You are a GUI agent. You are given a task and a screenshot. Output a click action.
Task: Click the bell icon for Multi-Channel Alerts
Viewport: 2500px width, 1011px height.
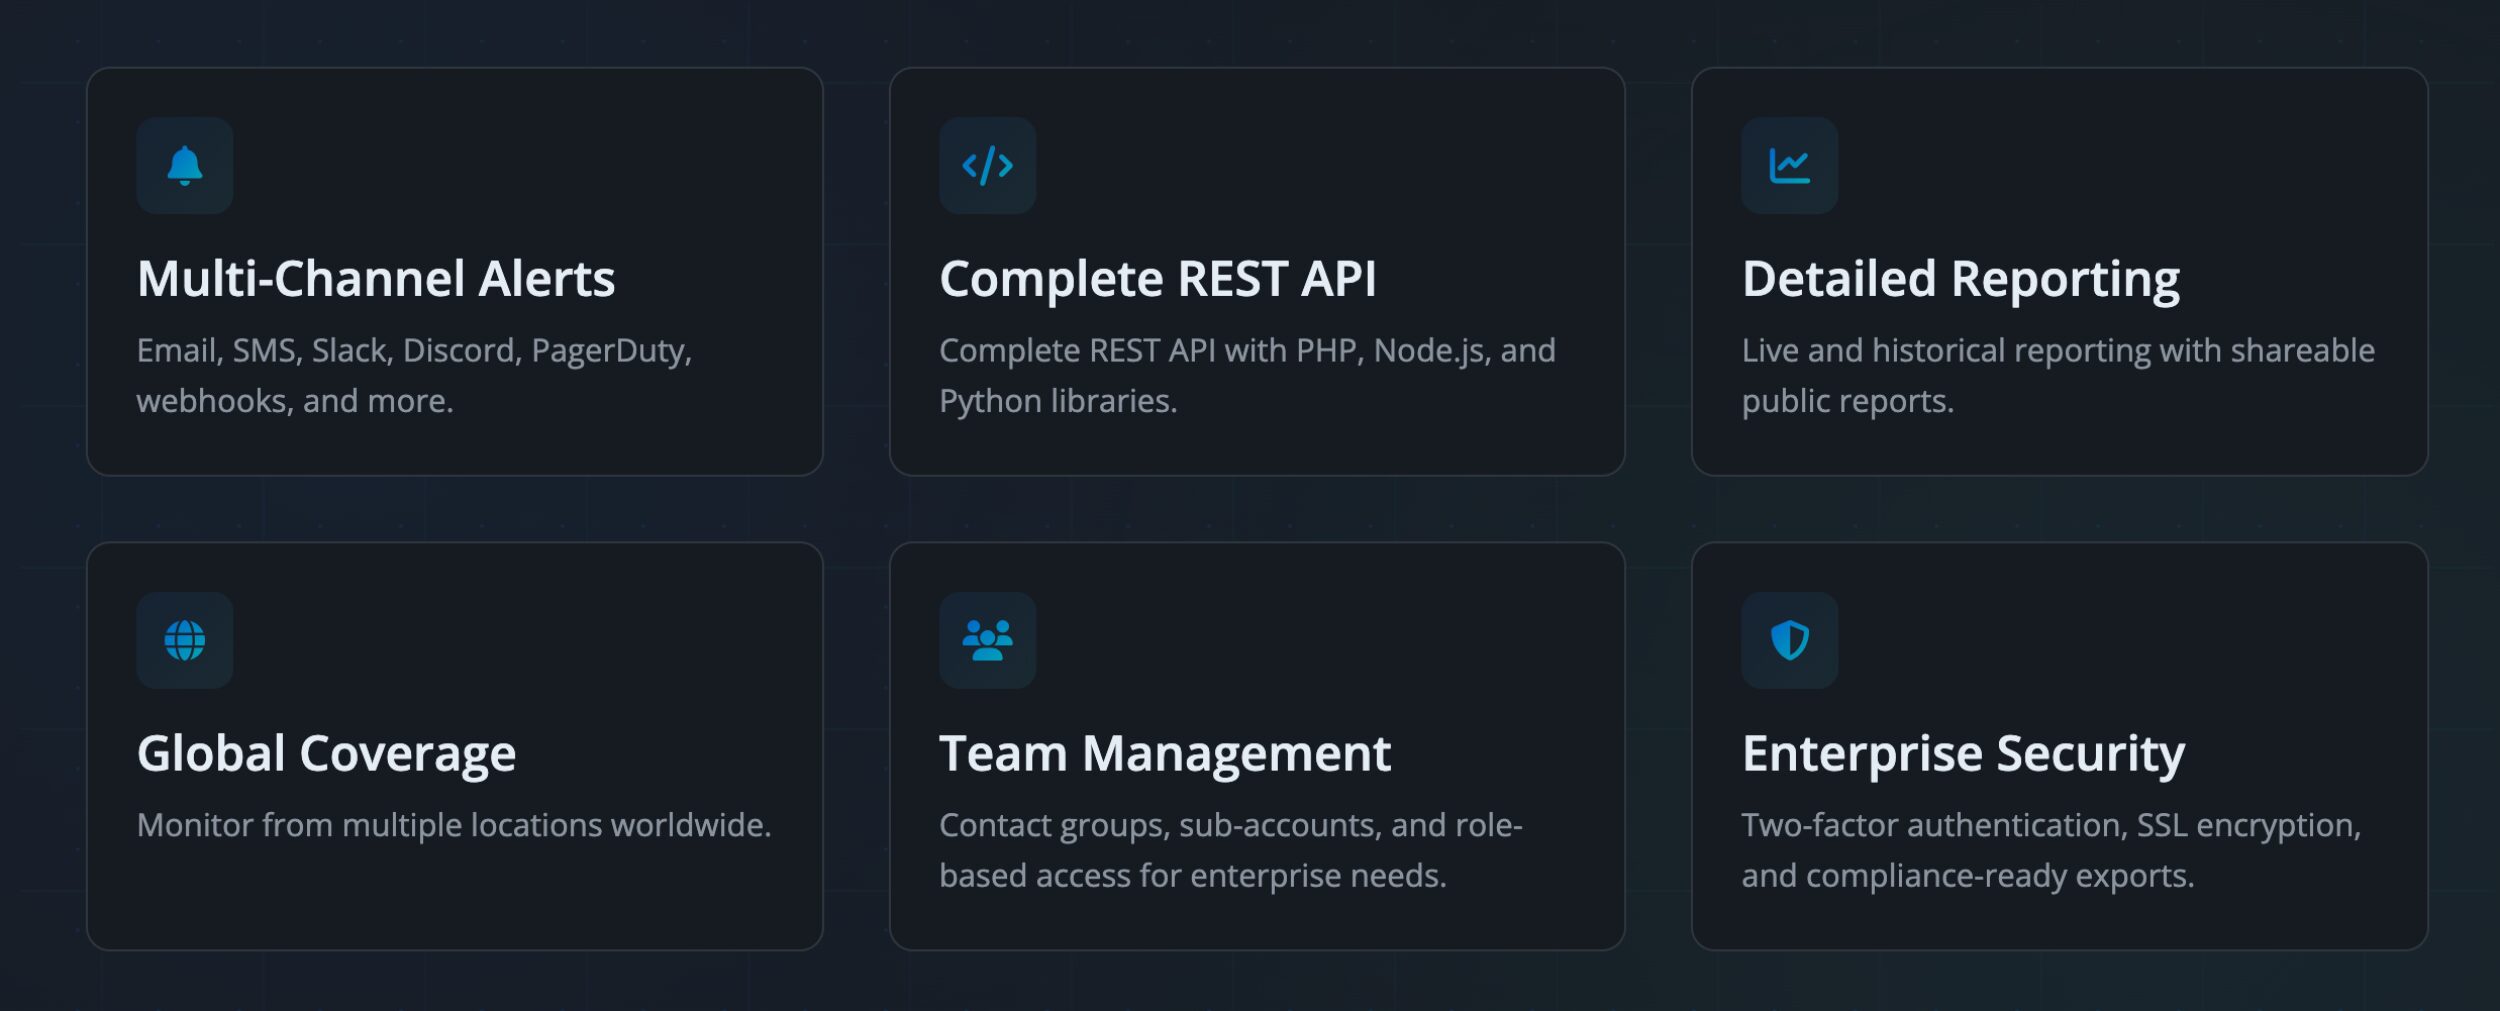pos(185,165)
